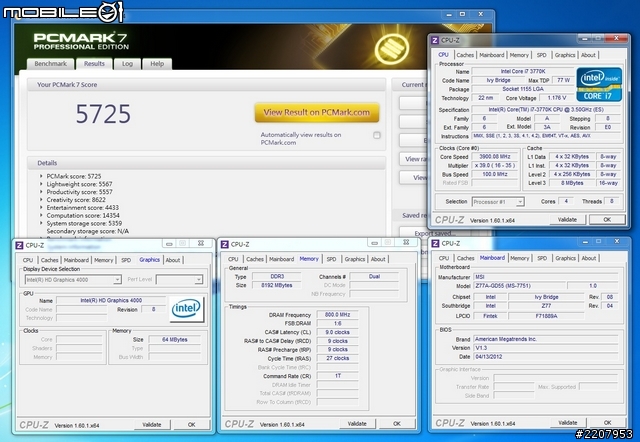
Task: Click the Export saved button in PCMark
Action: (x=433, y=233)
